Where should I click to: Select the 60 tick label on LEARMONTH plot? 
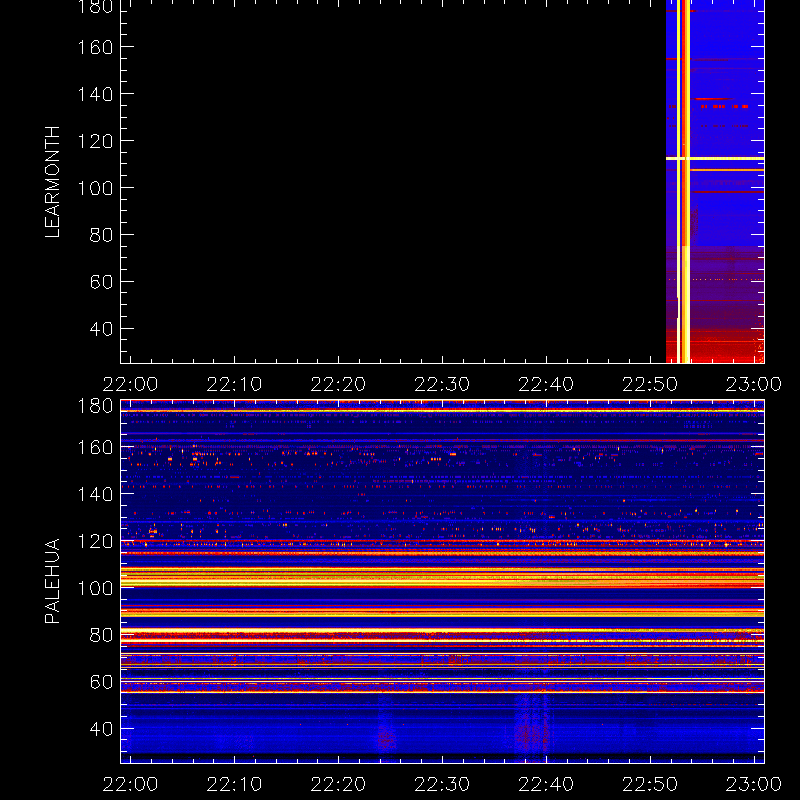(101, 282)
